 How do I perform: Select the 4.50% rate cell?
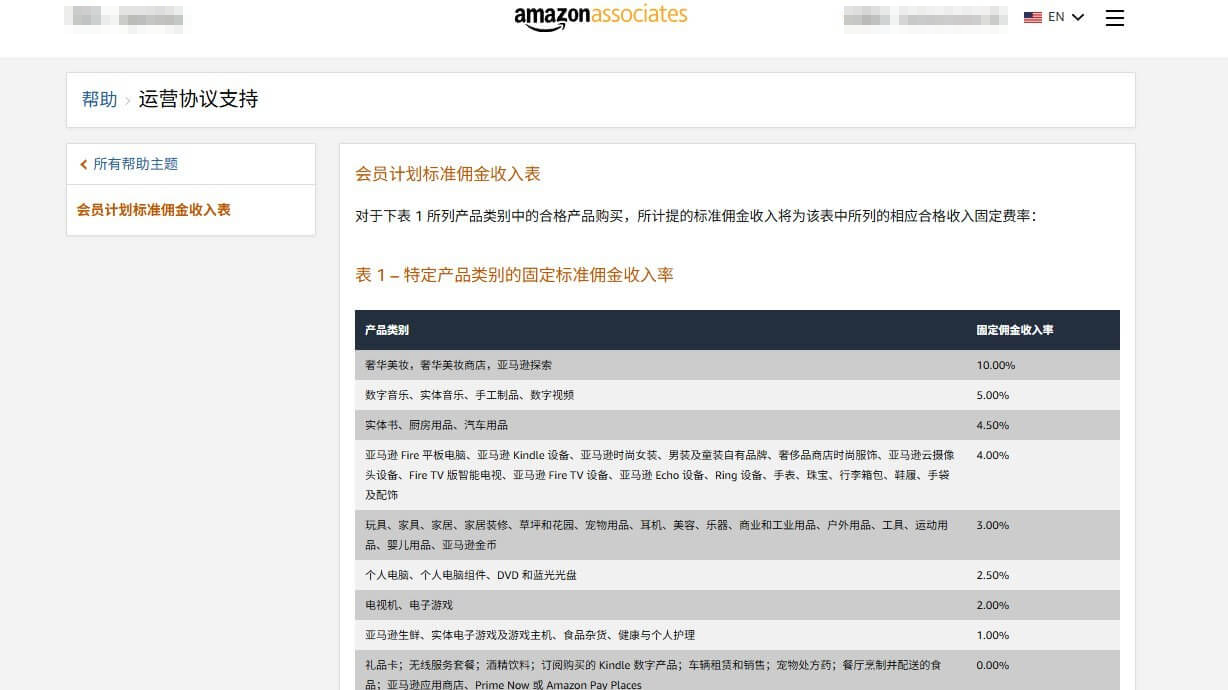[993, 425]
